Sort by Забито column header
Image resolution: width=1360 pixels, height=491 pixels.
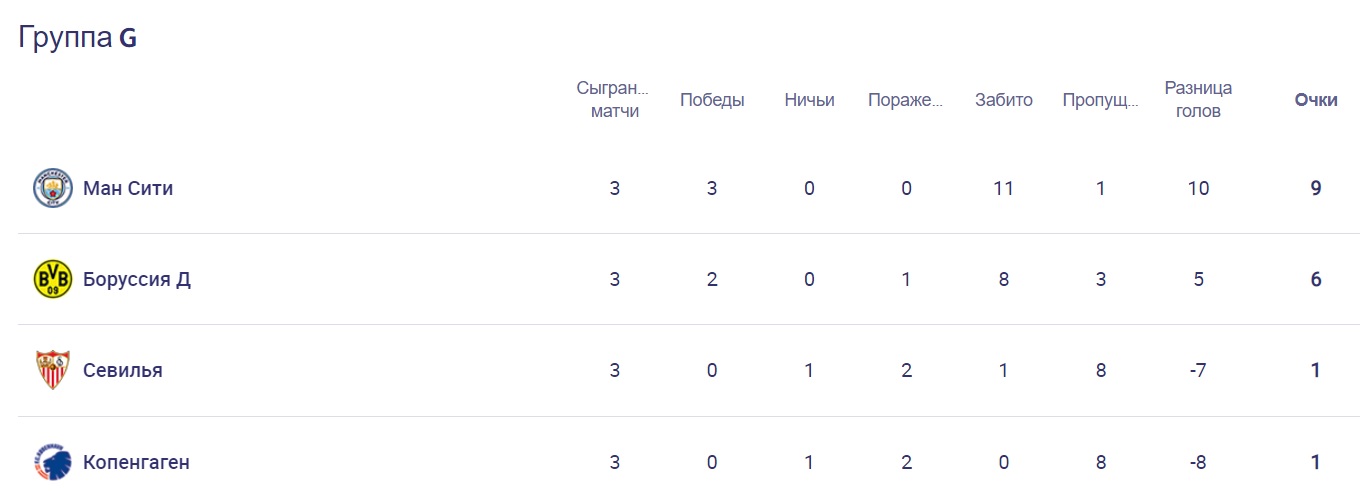(x=1003, y=100)
